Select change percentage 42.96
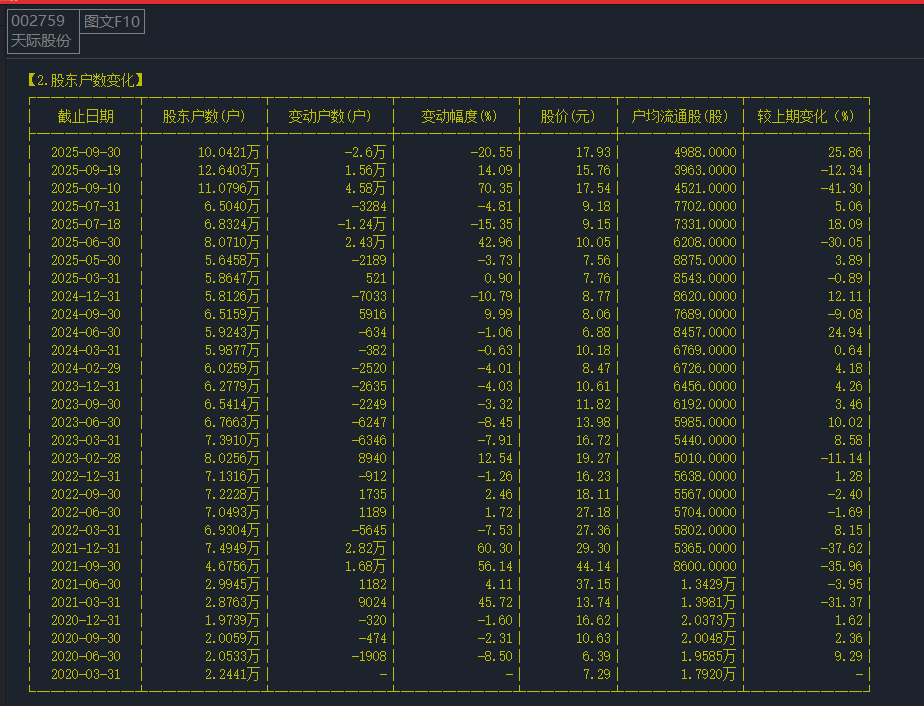The height and width of the screenshot is (706, 924). 495,242
